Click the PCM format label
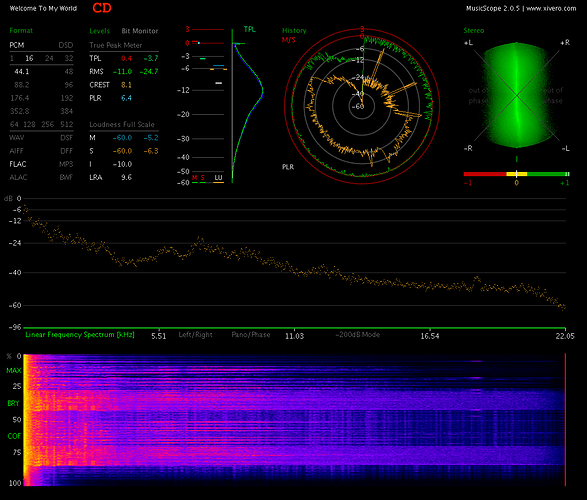This screenshot has height=500, width=587. (x=17, y=45)
